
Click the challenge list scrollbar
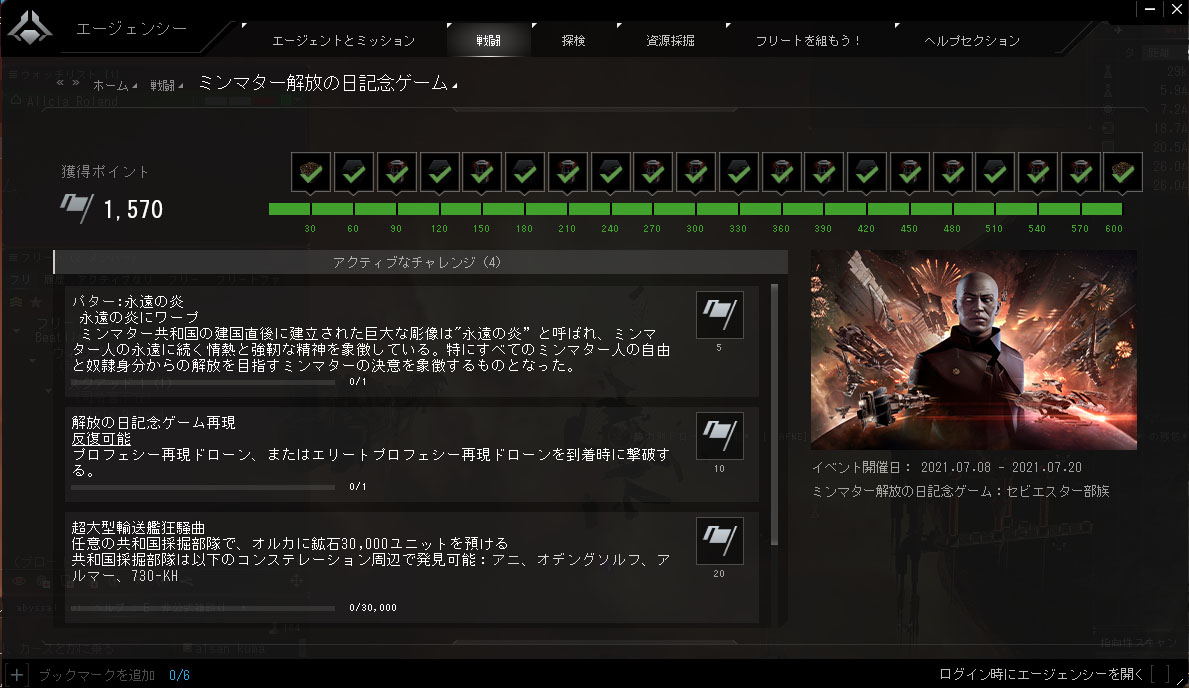[x=774, y=415]
